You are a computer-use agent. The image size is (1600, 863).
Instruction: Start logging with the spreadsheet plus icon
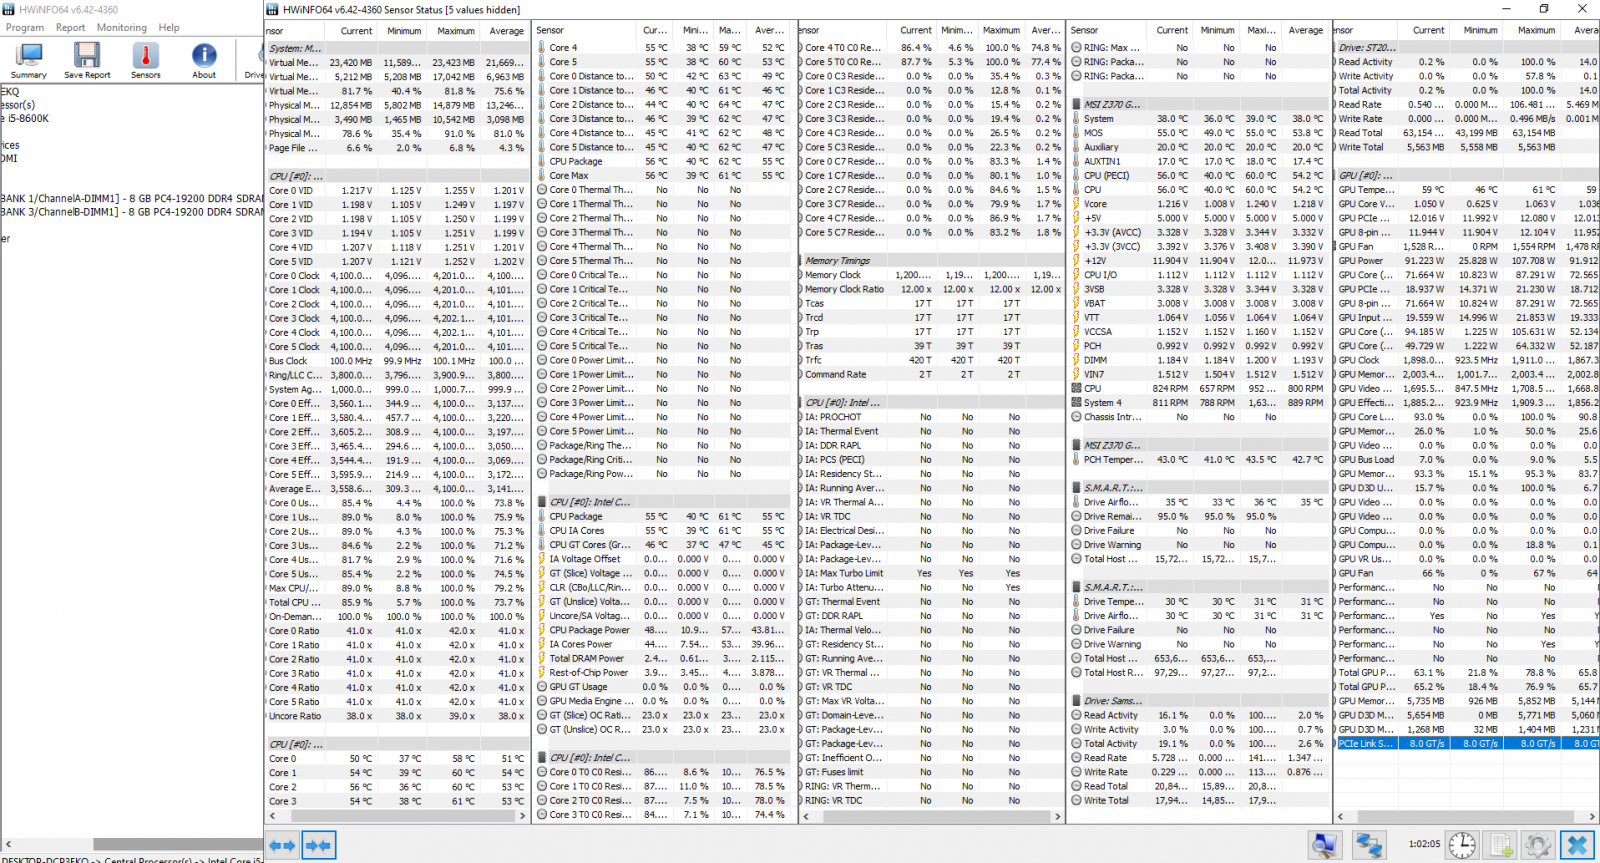click(x=1502, y=845)
